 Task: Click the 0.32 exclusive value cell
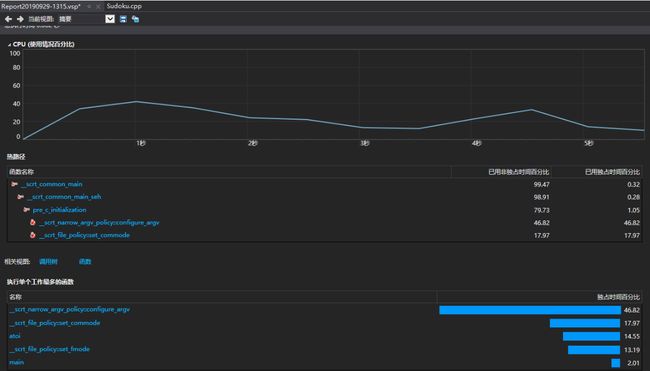633,184
